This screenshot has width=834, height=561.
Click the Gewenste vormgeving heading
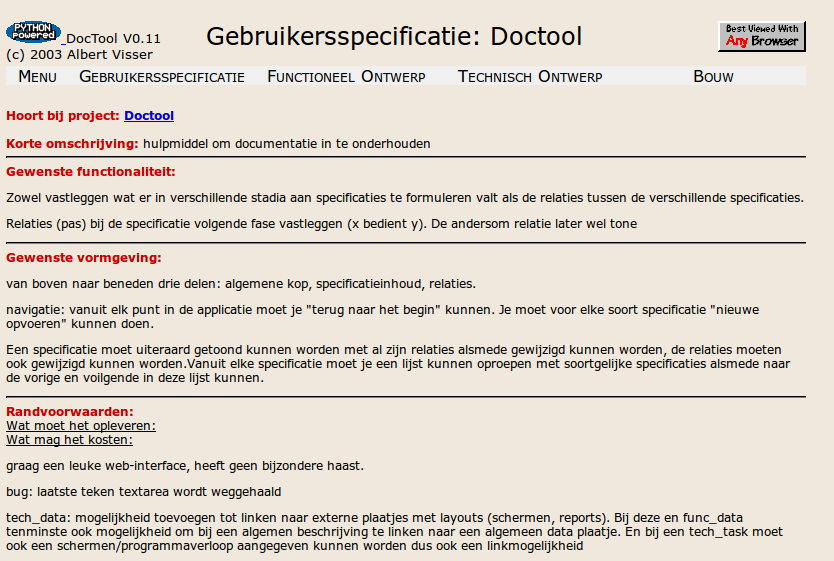(x=84, y=258)
